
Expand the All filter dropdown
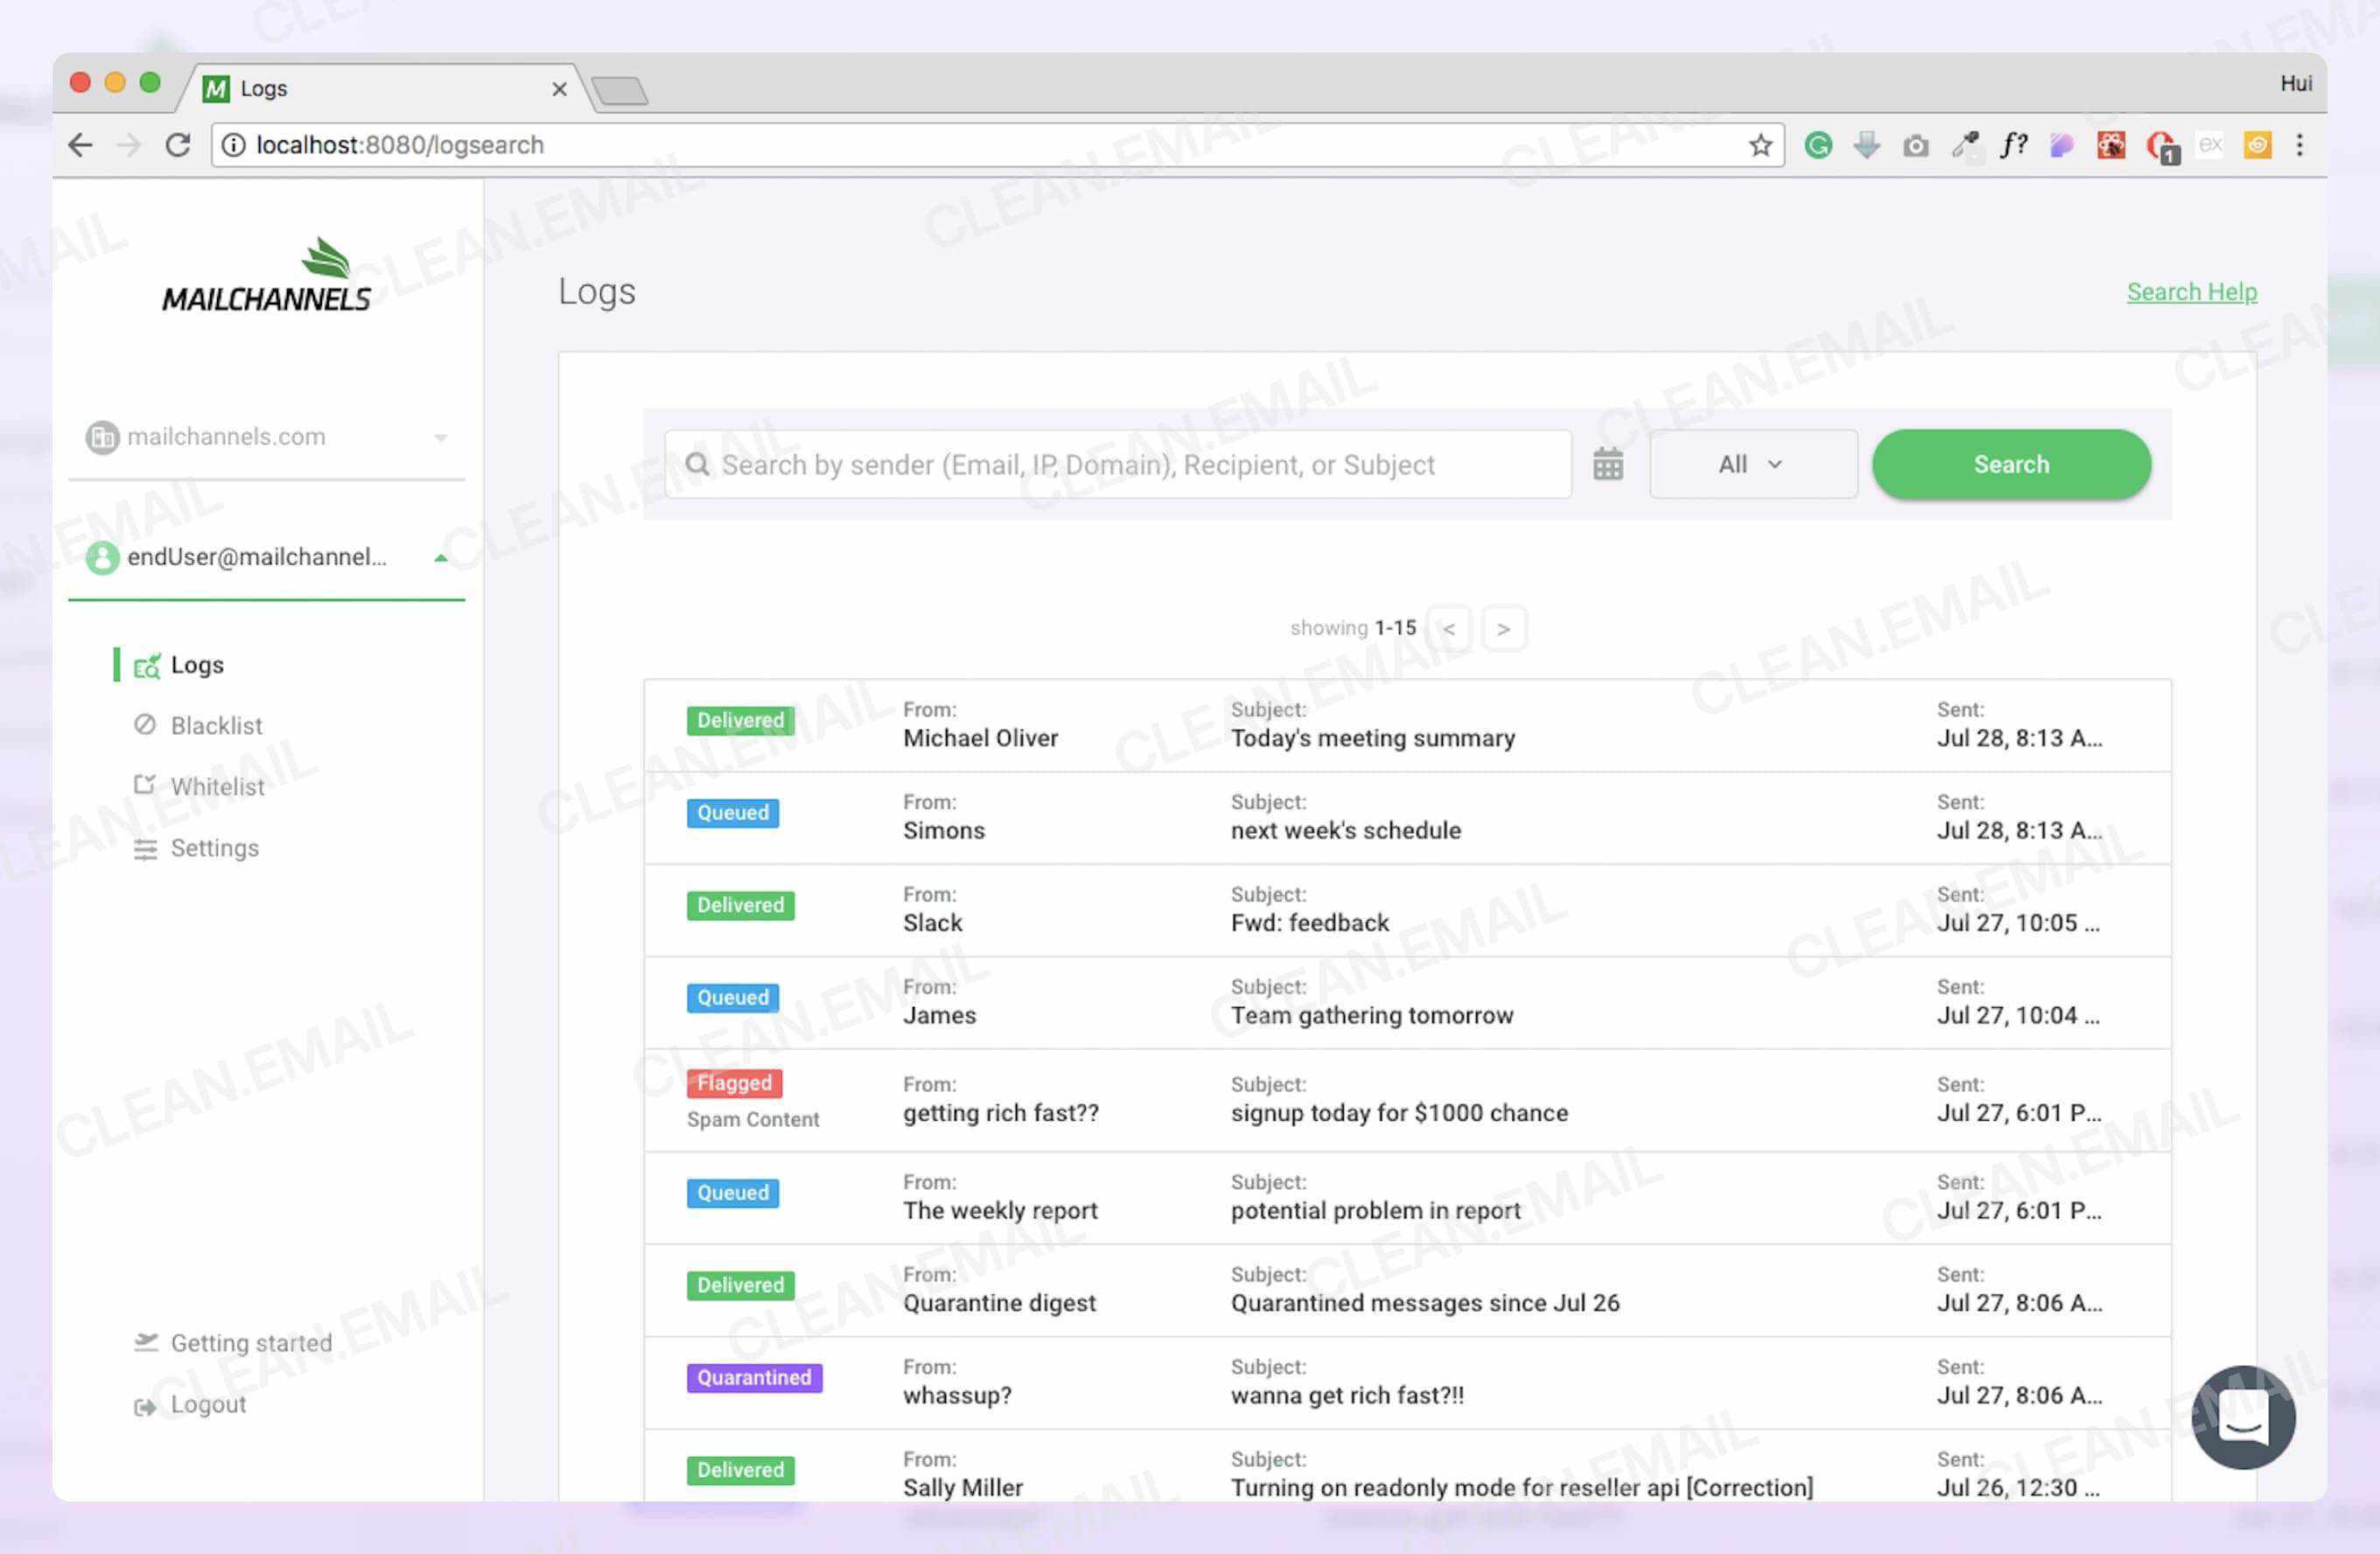click(x=1752, y=463)
